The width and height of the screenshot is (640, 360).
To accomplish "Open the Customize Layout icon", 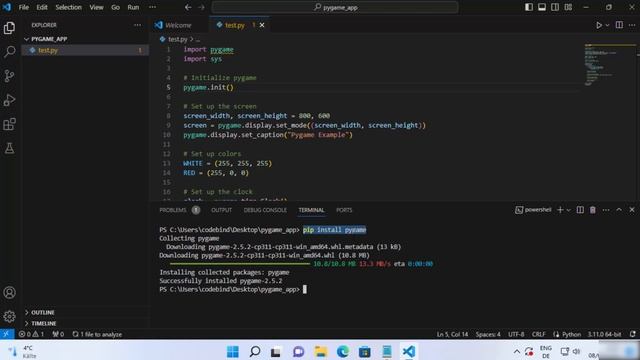I will (568, 7).
